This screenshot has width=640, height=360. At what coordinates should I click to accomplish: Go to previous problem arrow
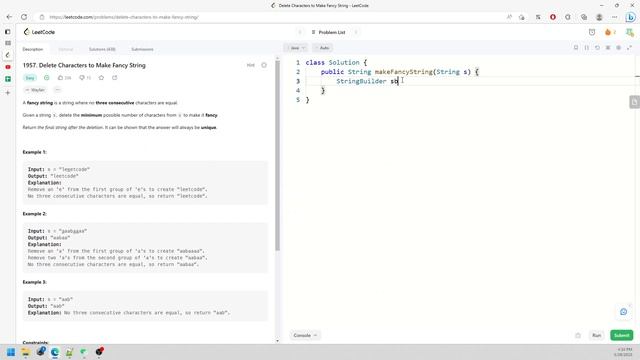point(300,32)
